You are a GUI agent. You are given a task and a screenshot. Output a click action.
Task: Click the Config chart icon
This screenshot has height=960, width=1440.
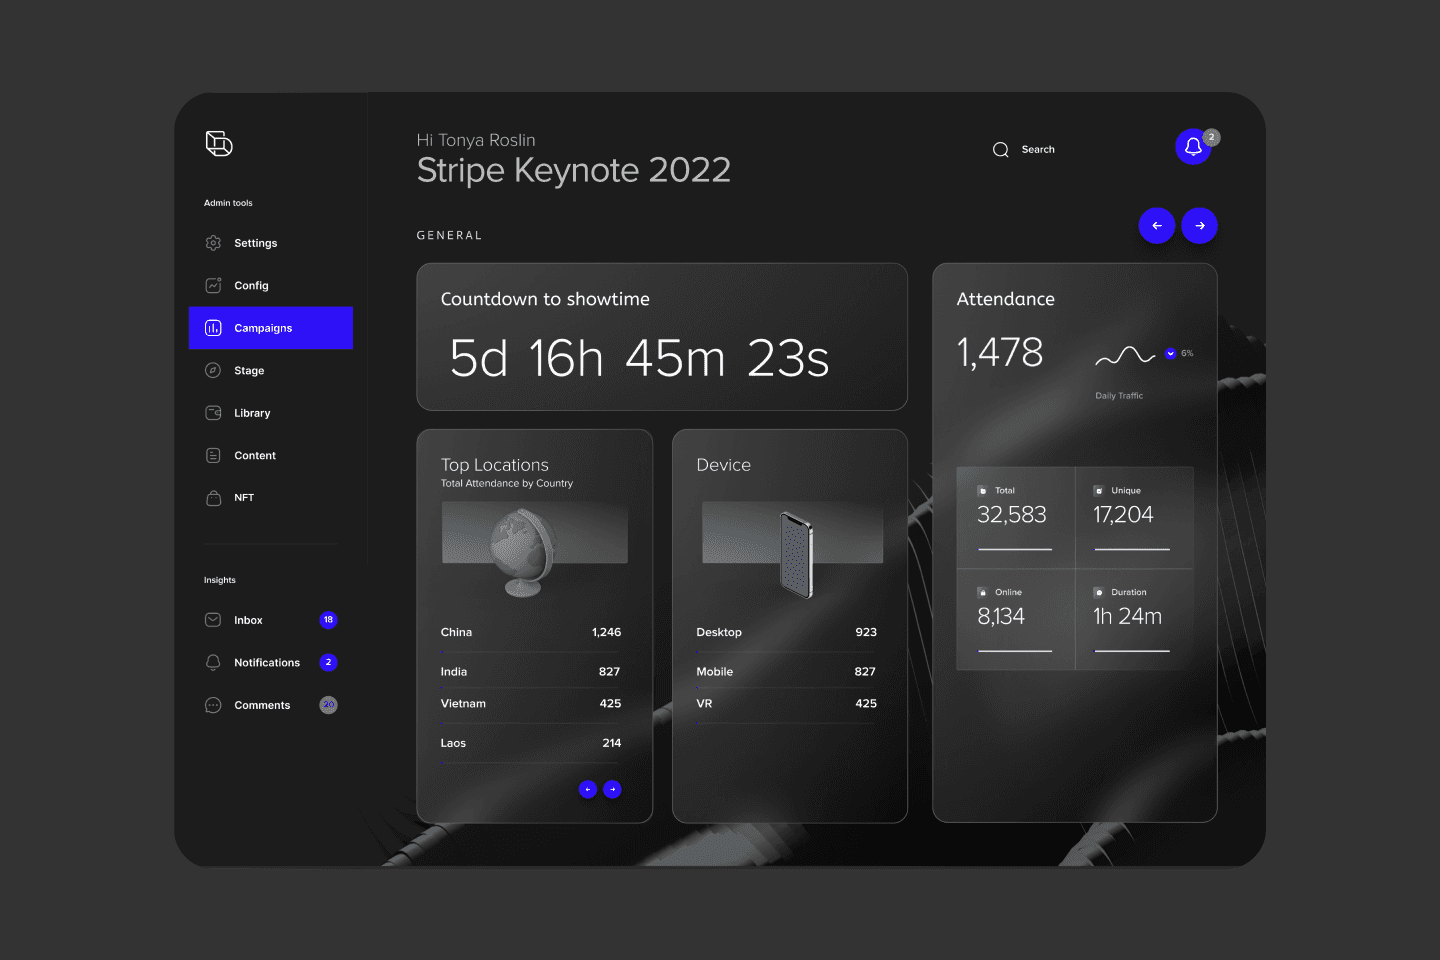[213, 285]
